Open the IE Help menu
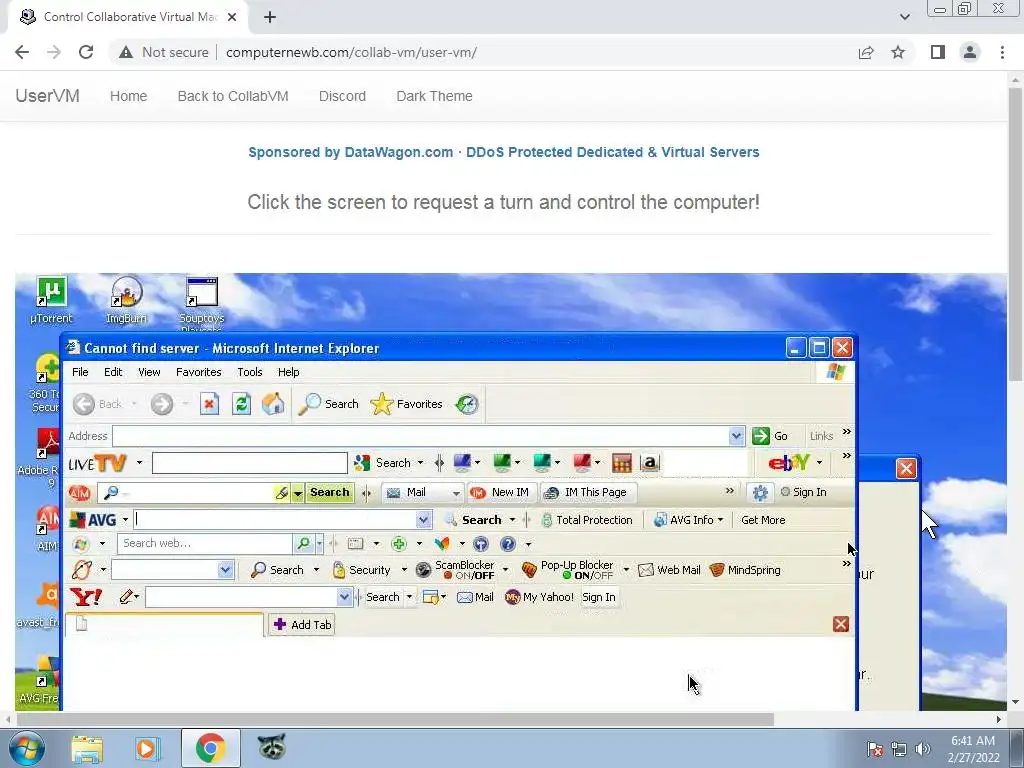 [288, 372]
